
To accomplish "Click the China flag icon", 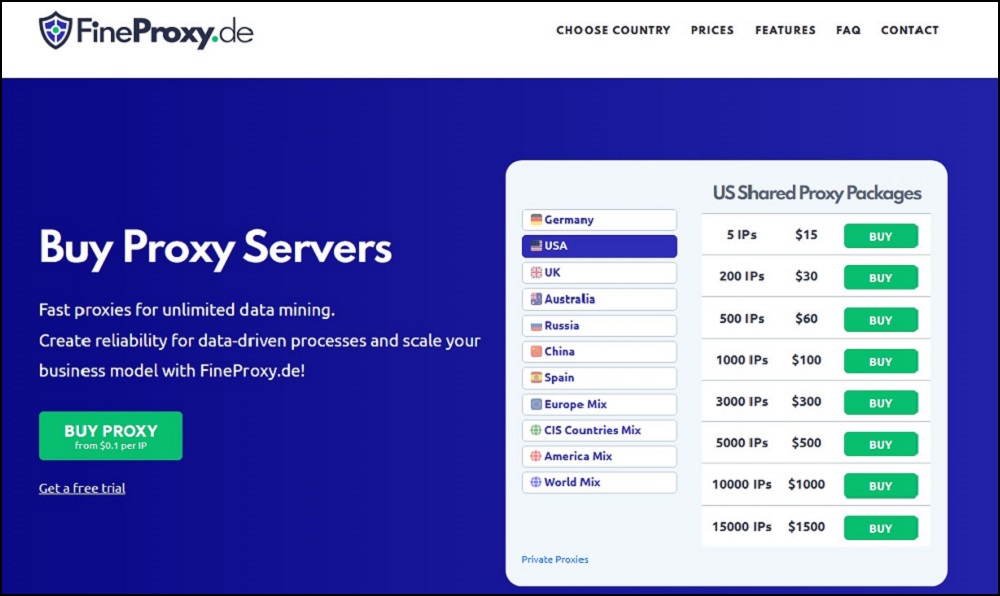I will pos(536,351).
